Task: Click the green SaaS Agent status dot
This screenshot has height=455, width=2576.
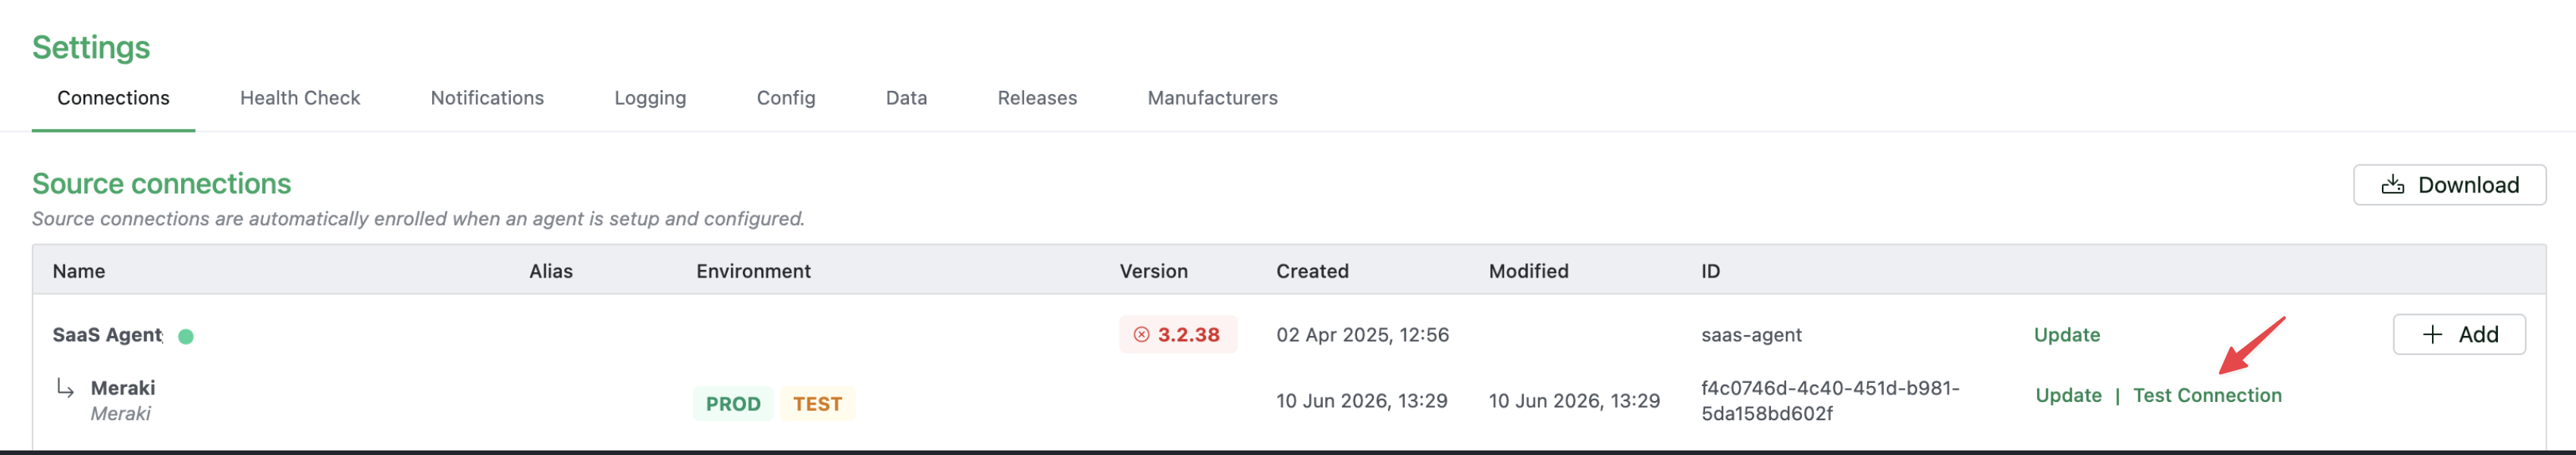Action: (185, 336)
